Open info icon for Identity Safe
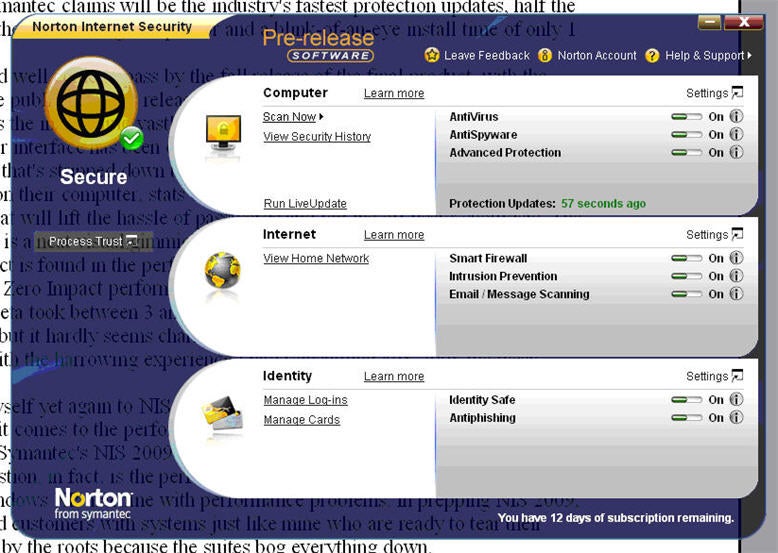This screenshot has height=553, width=778. click(736, 399)
